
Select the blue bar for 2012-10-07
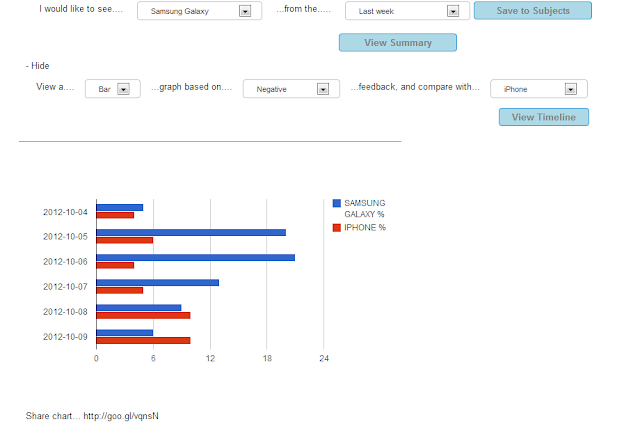pos(158,282)
